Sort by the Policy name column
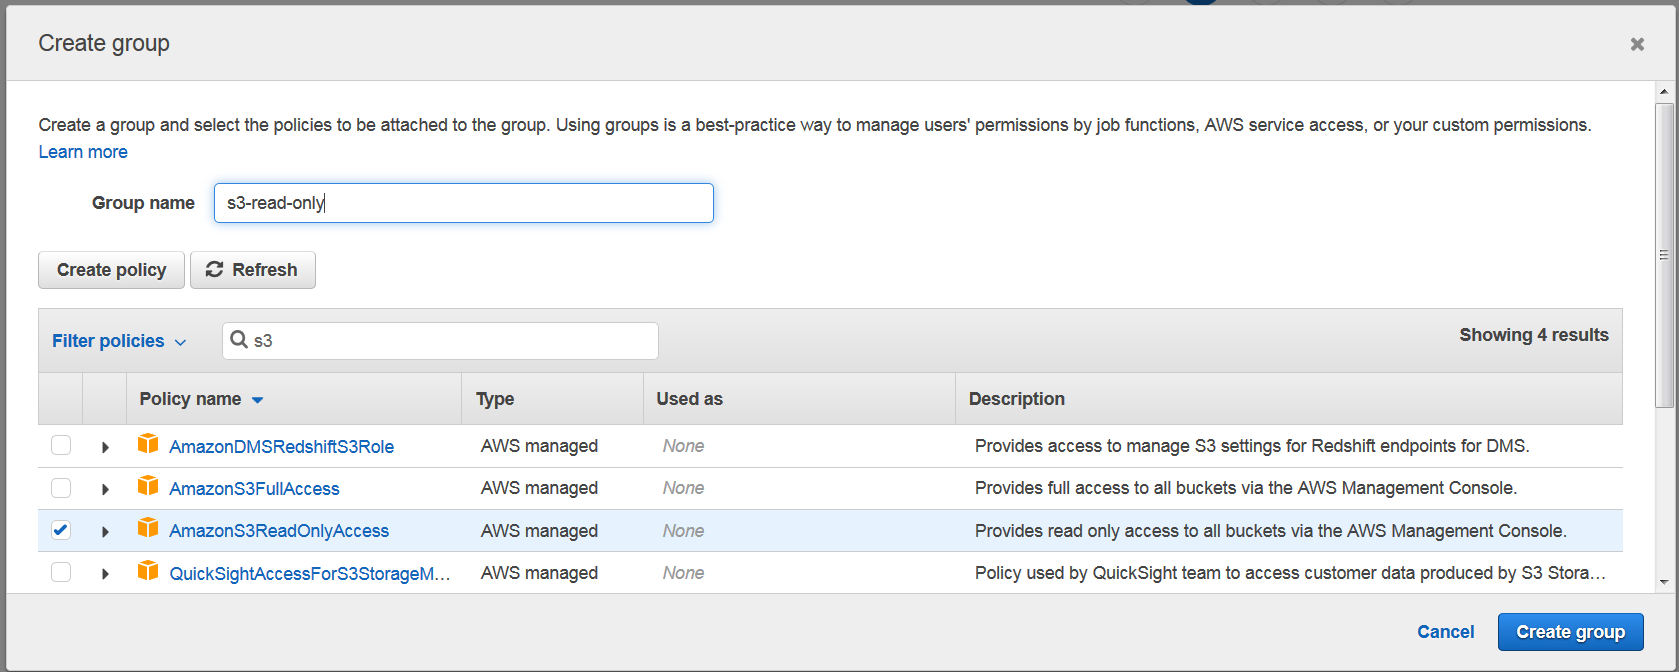This screenshot has height=672, width=1679. (201, 399)
